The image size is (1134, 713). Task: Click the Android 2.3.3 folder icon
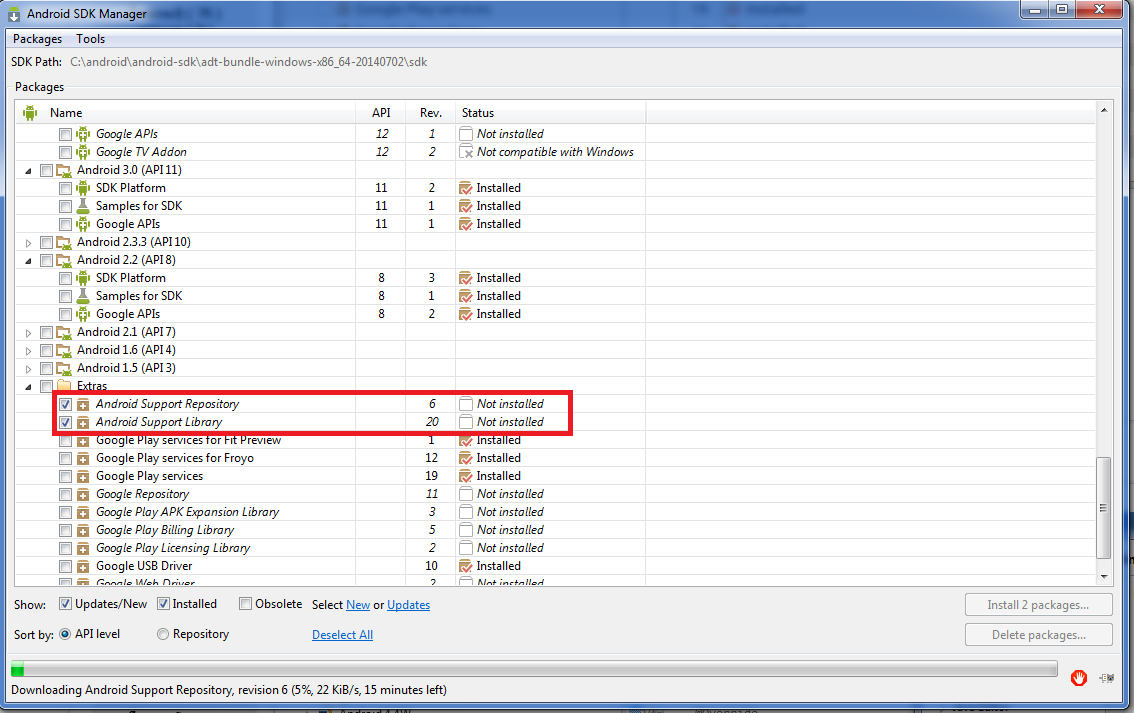[x=64, y=242]
